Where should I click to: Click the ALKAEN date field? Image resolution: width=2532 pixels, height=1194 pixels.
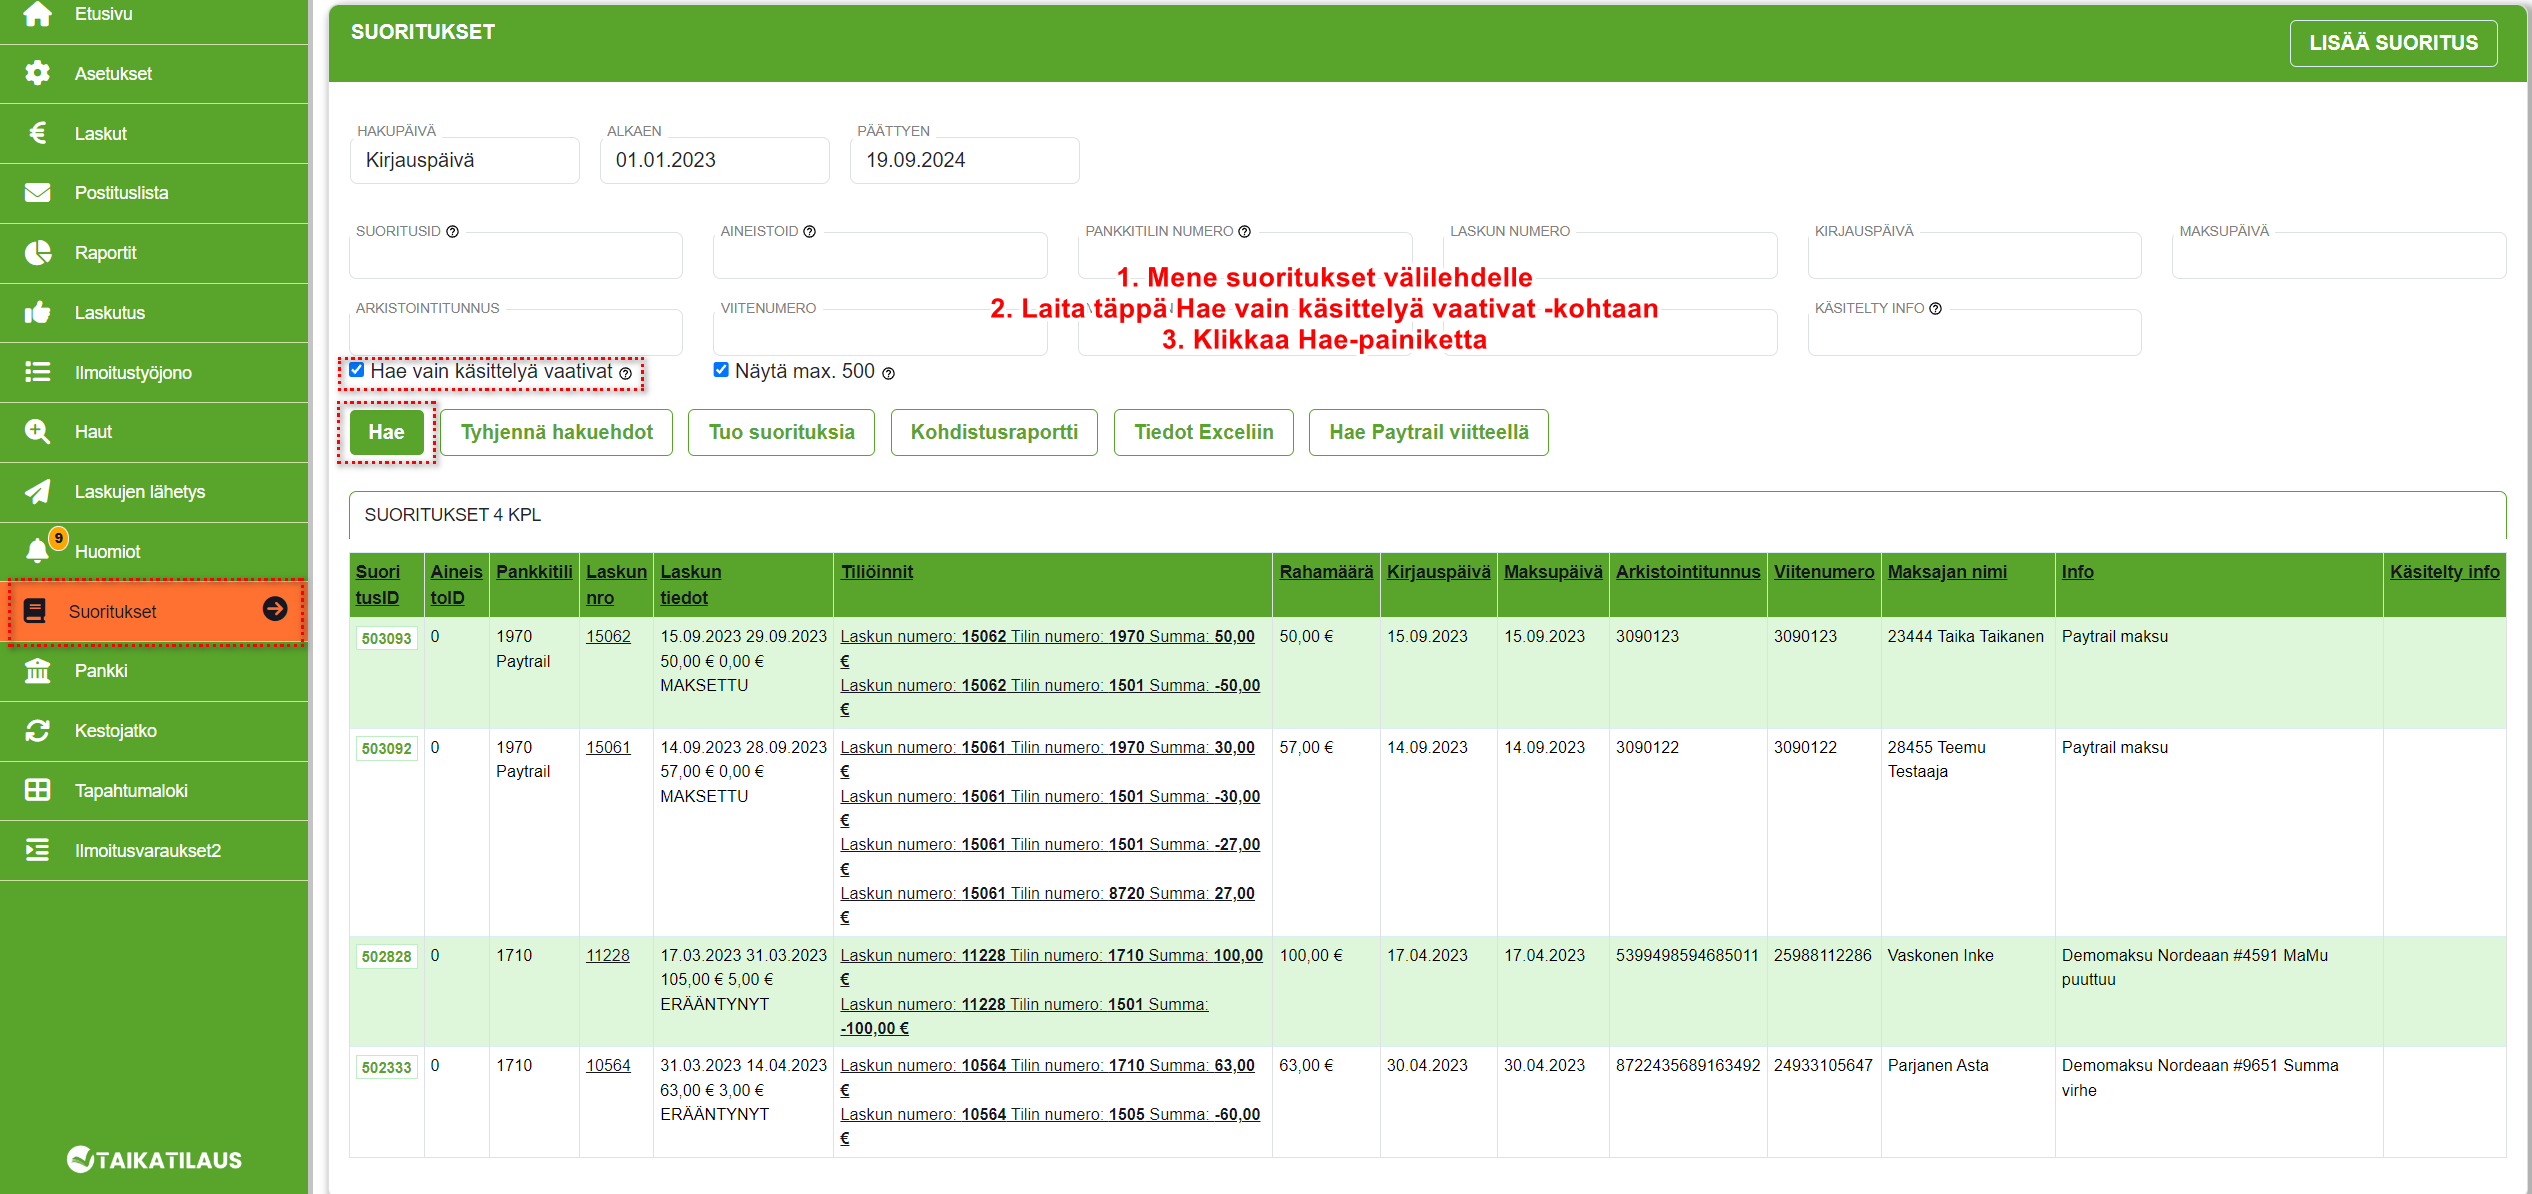(715, 160)
